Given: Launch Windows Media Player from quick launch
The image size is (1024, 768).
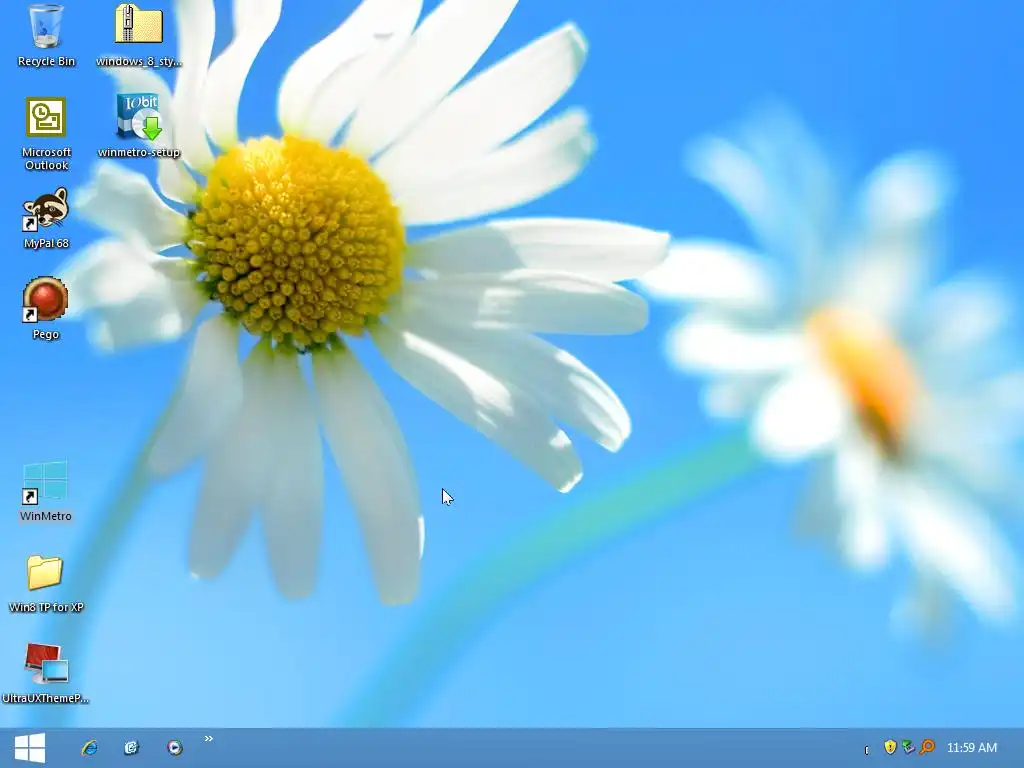Looking at the screenshot, I should click(174, 748).
